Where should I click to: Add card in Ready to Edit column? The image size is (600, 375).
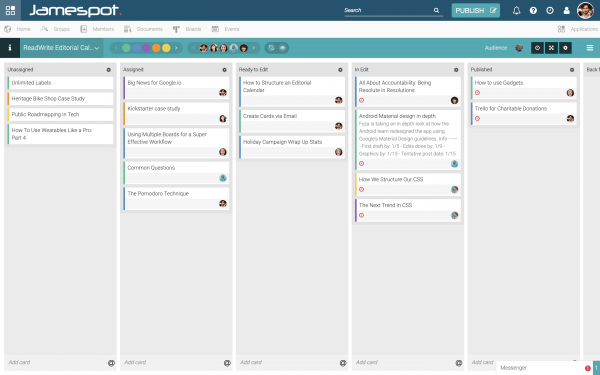tap(251, 362)
